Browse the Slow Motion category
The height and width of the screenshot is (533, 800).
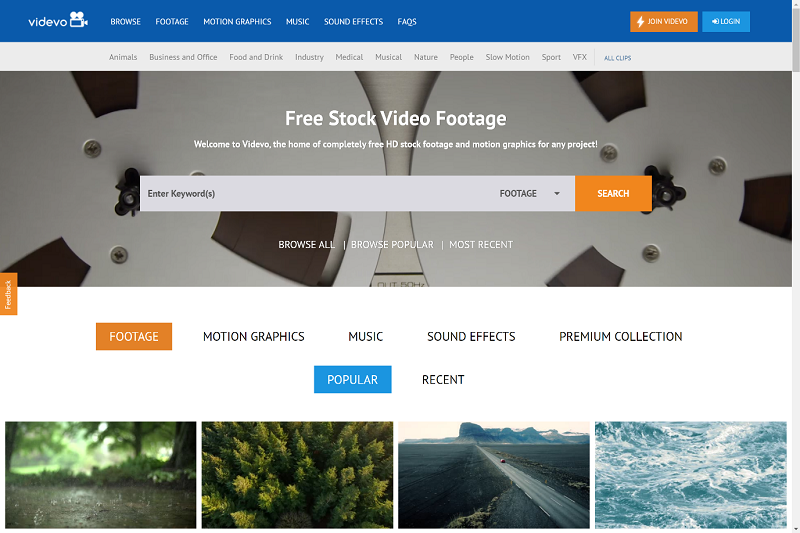pyautogui.click(x=507, y=57)
